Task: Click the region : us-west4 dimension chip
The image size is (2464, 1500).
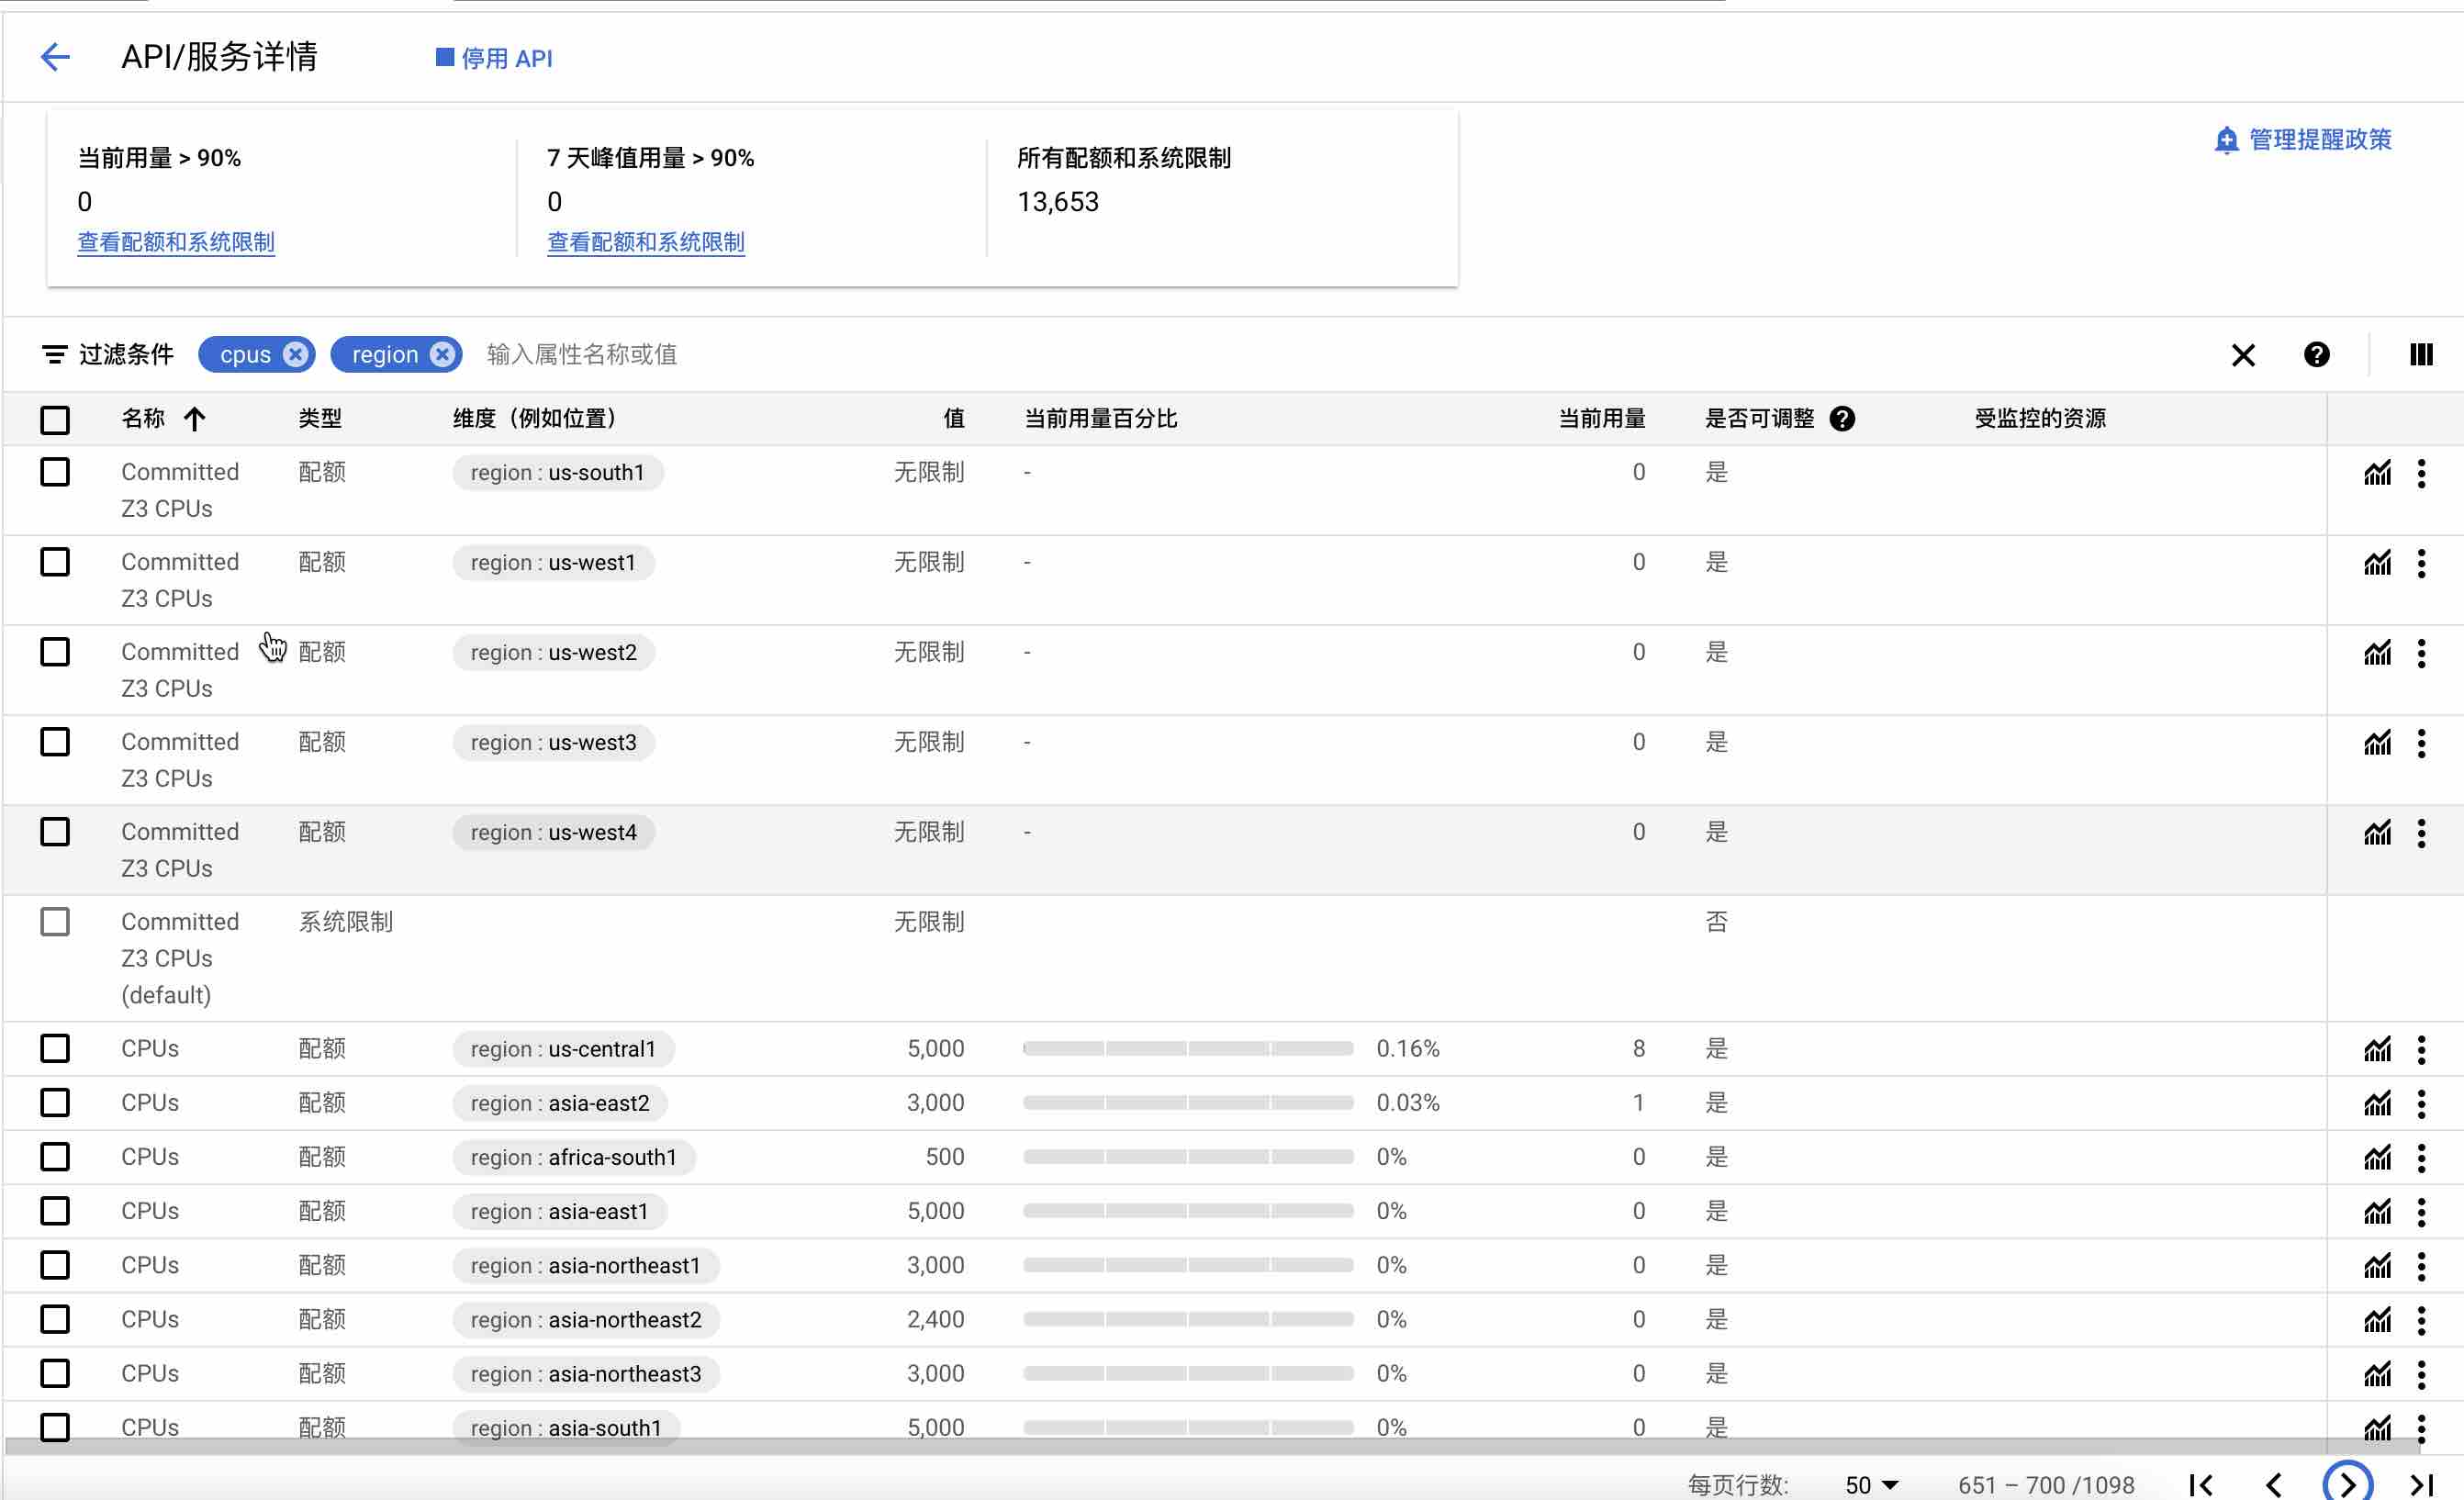Action: tap(553, 832)
